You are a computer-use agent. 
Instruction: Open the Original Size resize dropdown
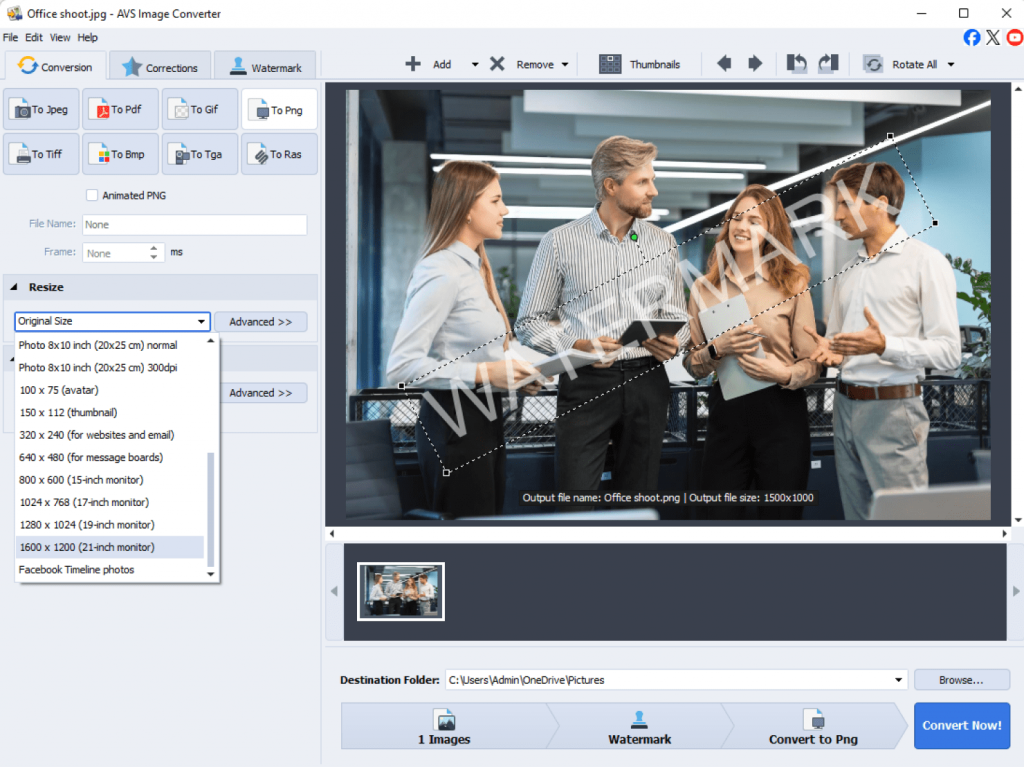click(x=112, y=322)
